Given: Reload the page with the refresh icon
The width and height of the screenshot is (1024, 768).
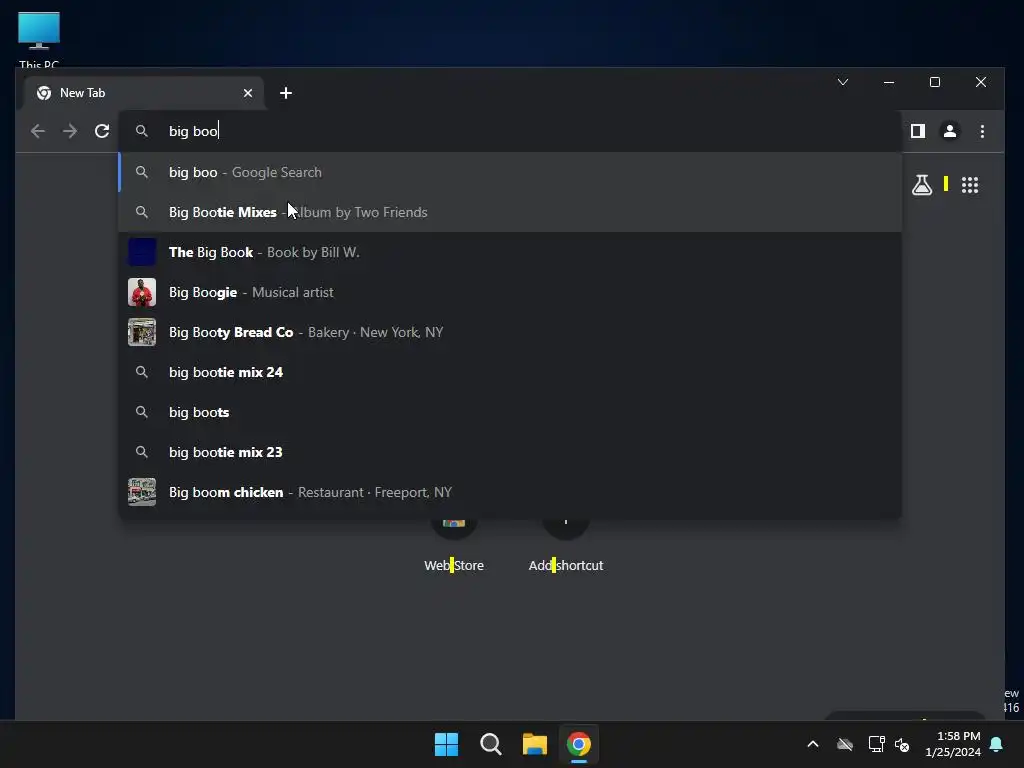Looking at the screenshot, I should click(x=102, y=131).
